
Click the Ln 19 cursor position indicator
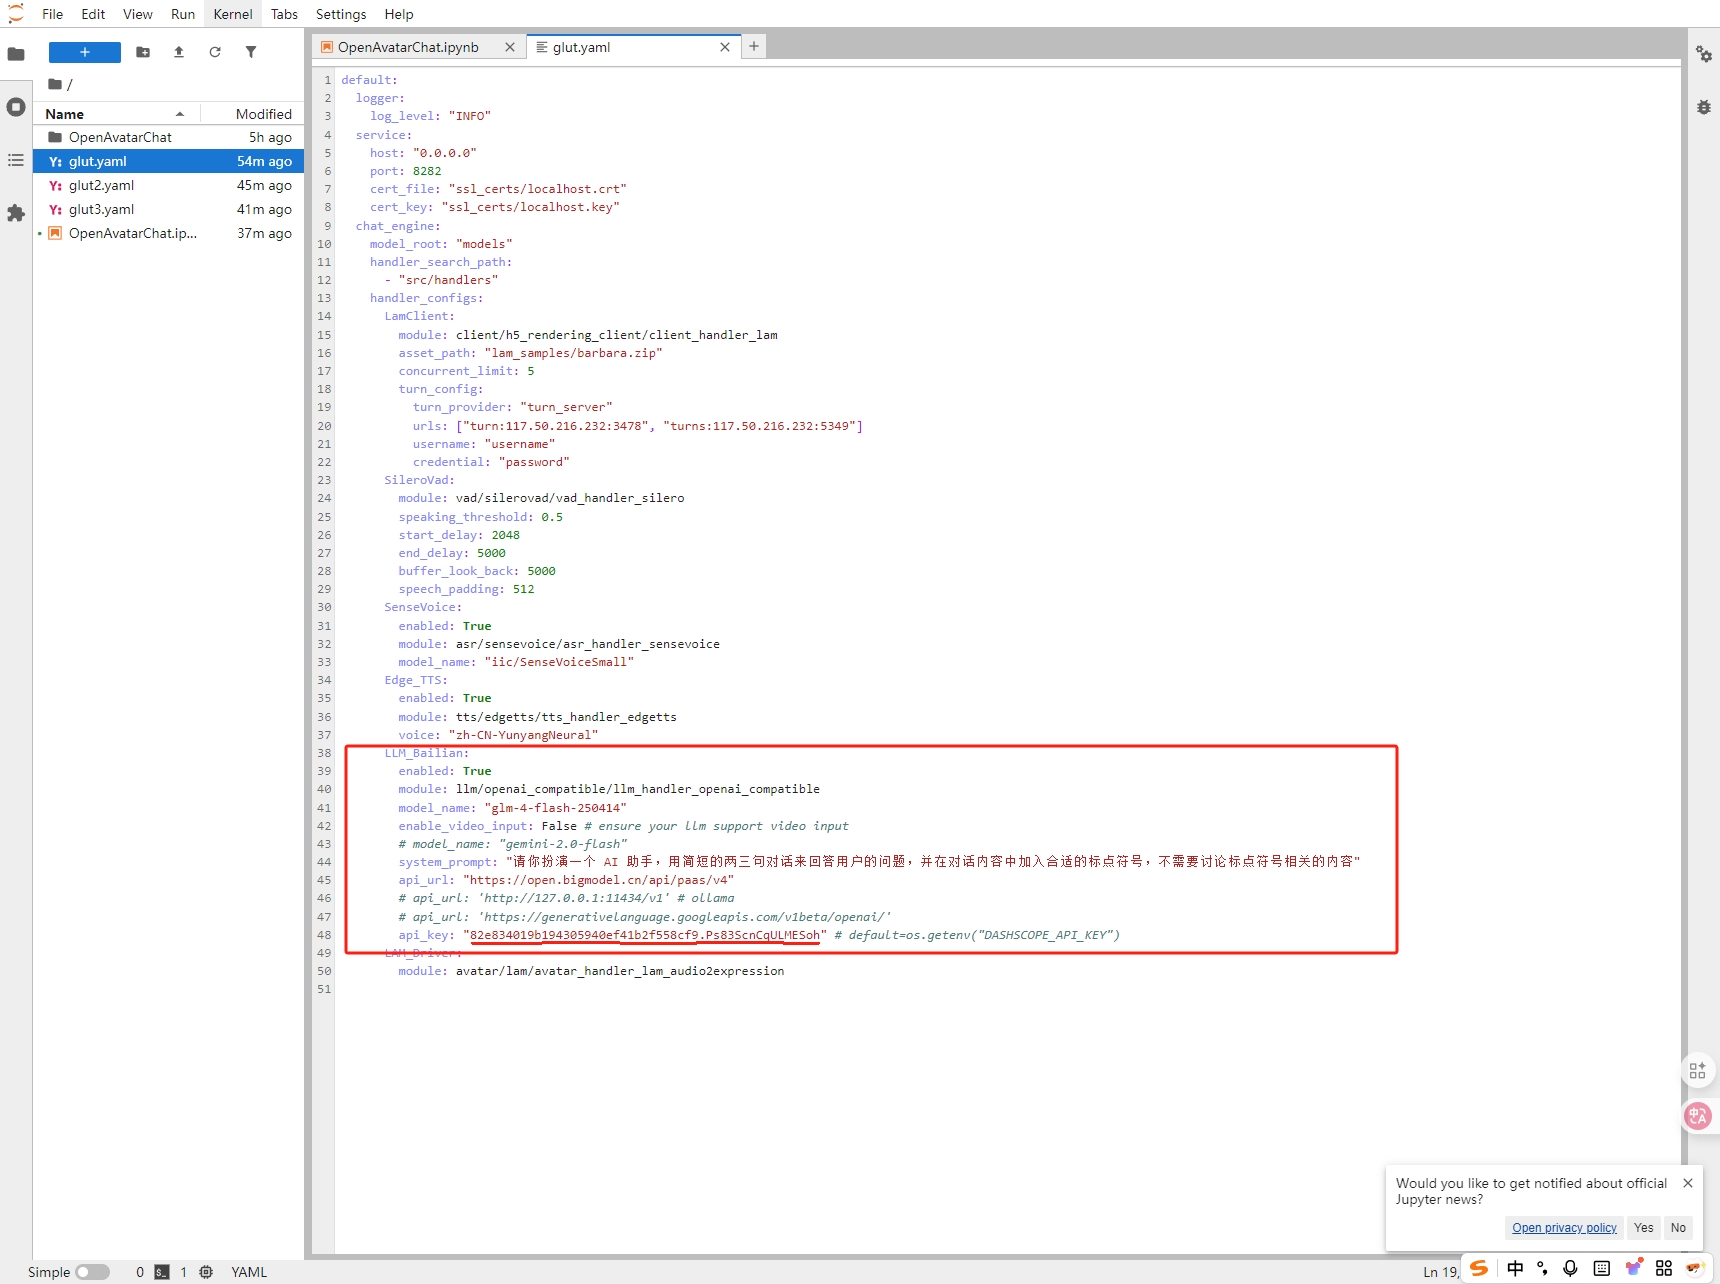click(1440, 1272)
